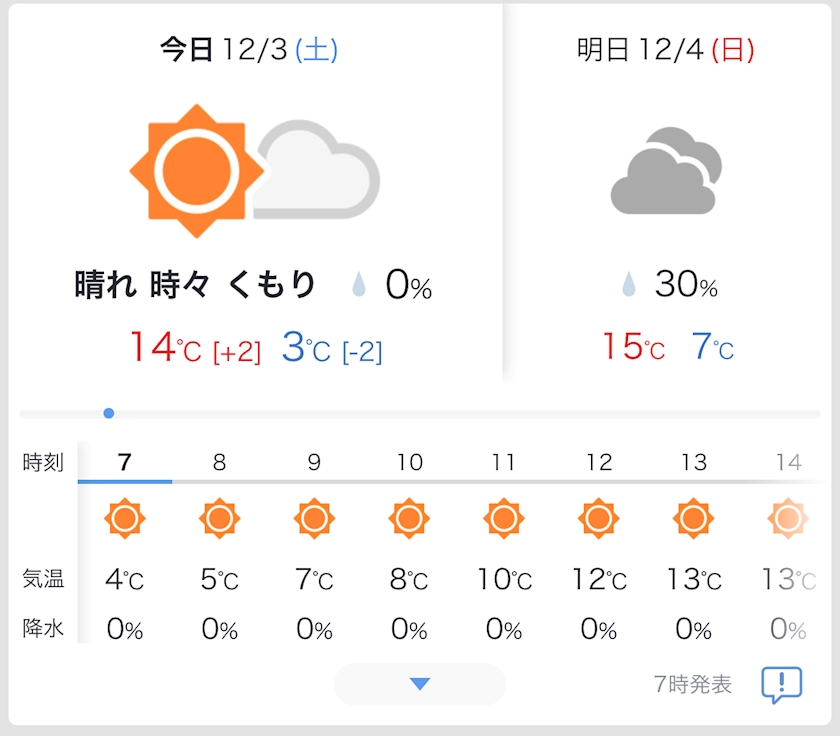The height and width of the screenshot is (736, 840).
Task: Click the 晴れ 時々 くもり weather description
Action: 195,286
